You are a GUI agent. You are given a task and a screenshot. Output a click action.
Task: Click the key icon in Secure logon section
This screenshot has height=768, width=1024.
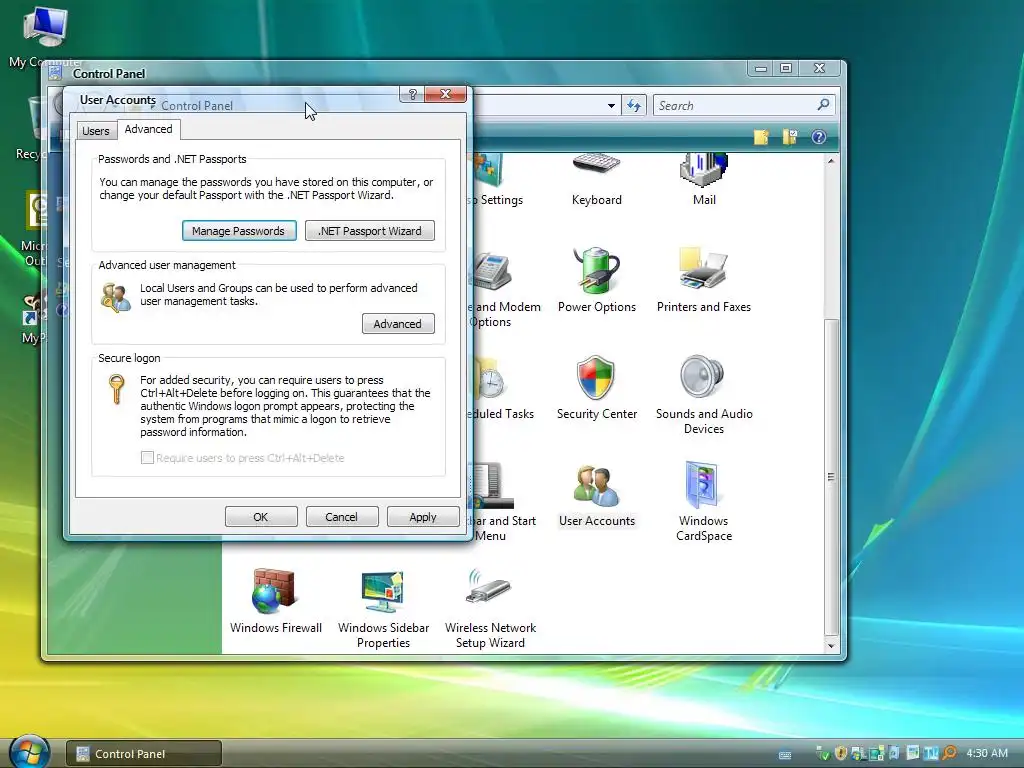[x=116, y=389]
